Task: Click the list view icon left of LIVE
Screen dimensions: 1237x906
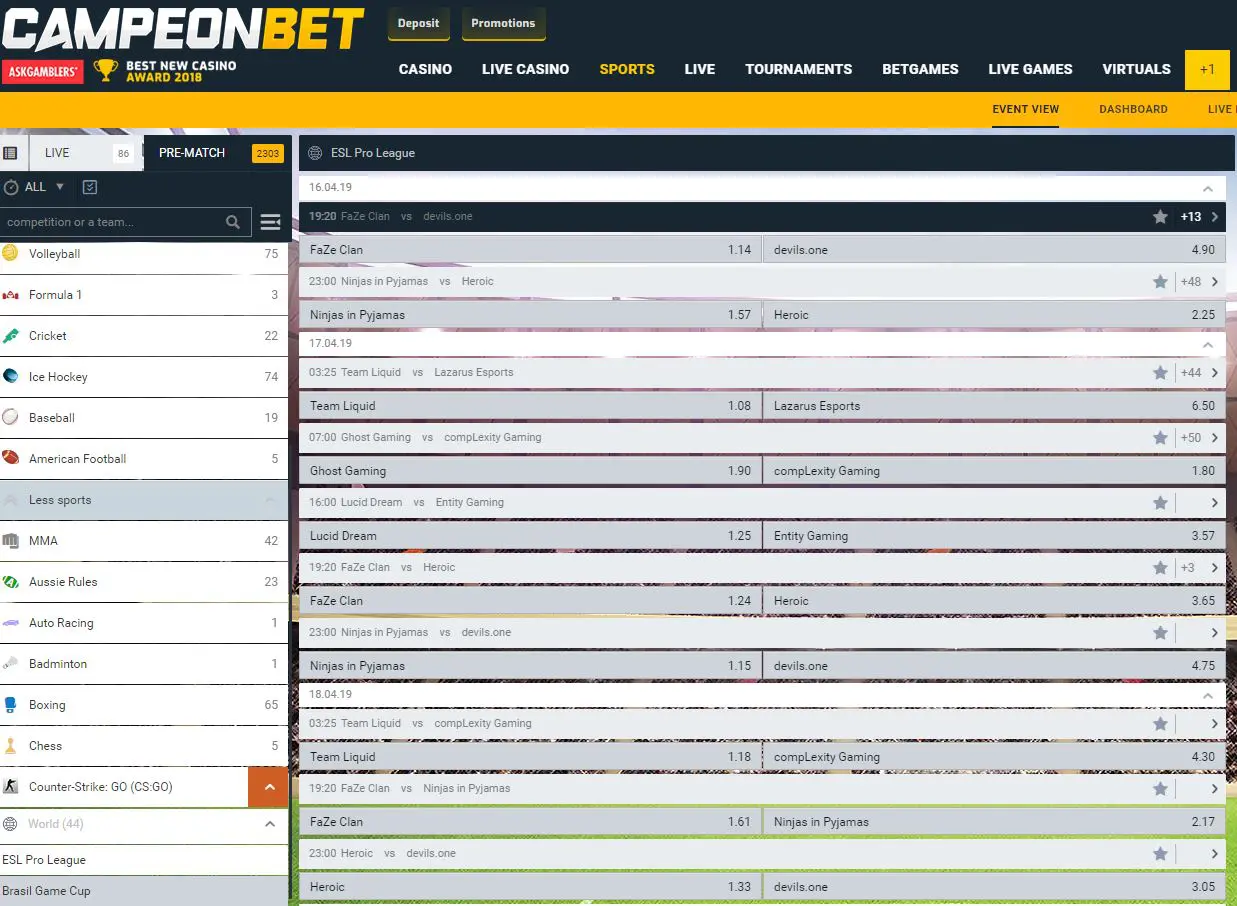Action: click(x=11, y=153)
